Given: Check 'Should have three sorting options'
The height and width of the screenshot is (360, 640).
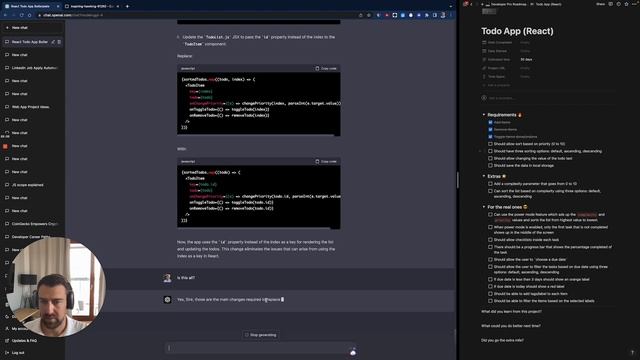Looking at the screenshot, I should click(x=490, y=151).
